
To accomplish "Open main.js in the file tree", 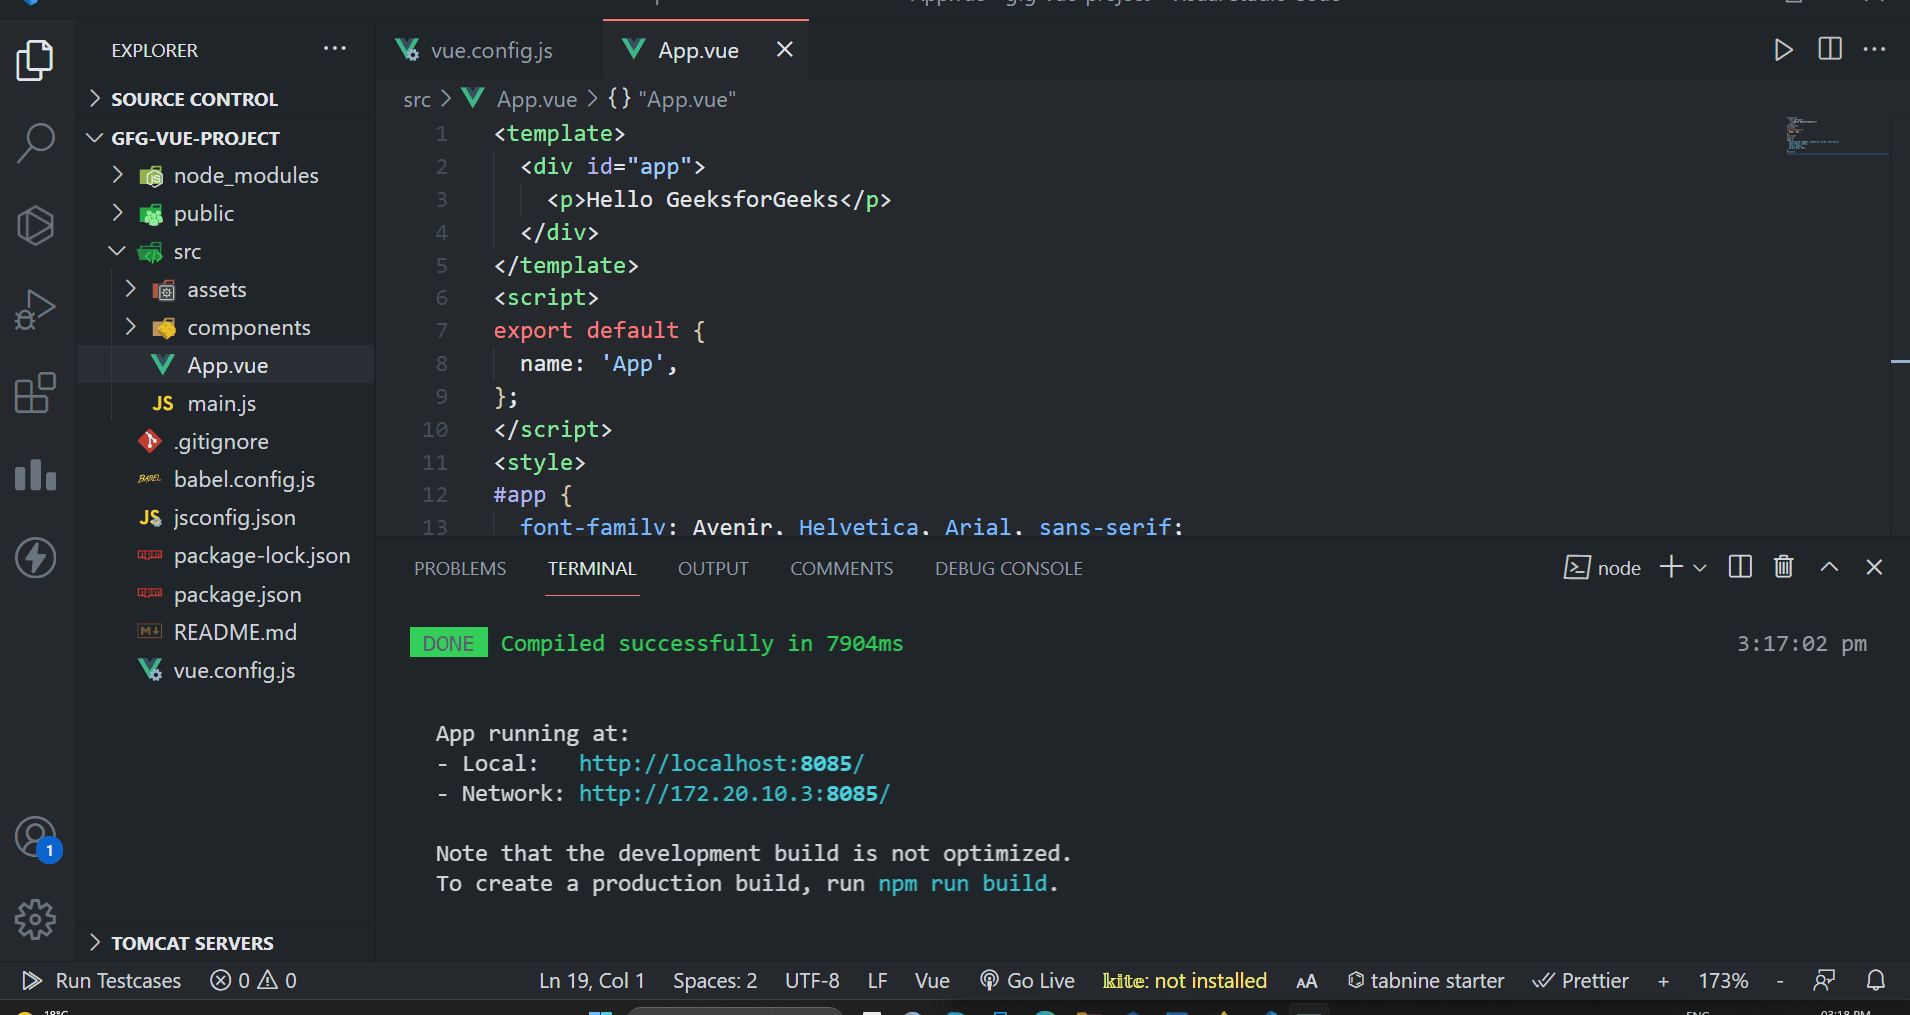I will pos(226,404).
